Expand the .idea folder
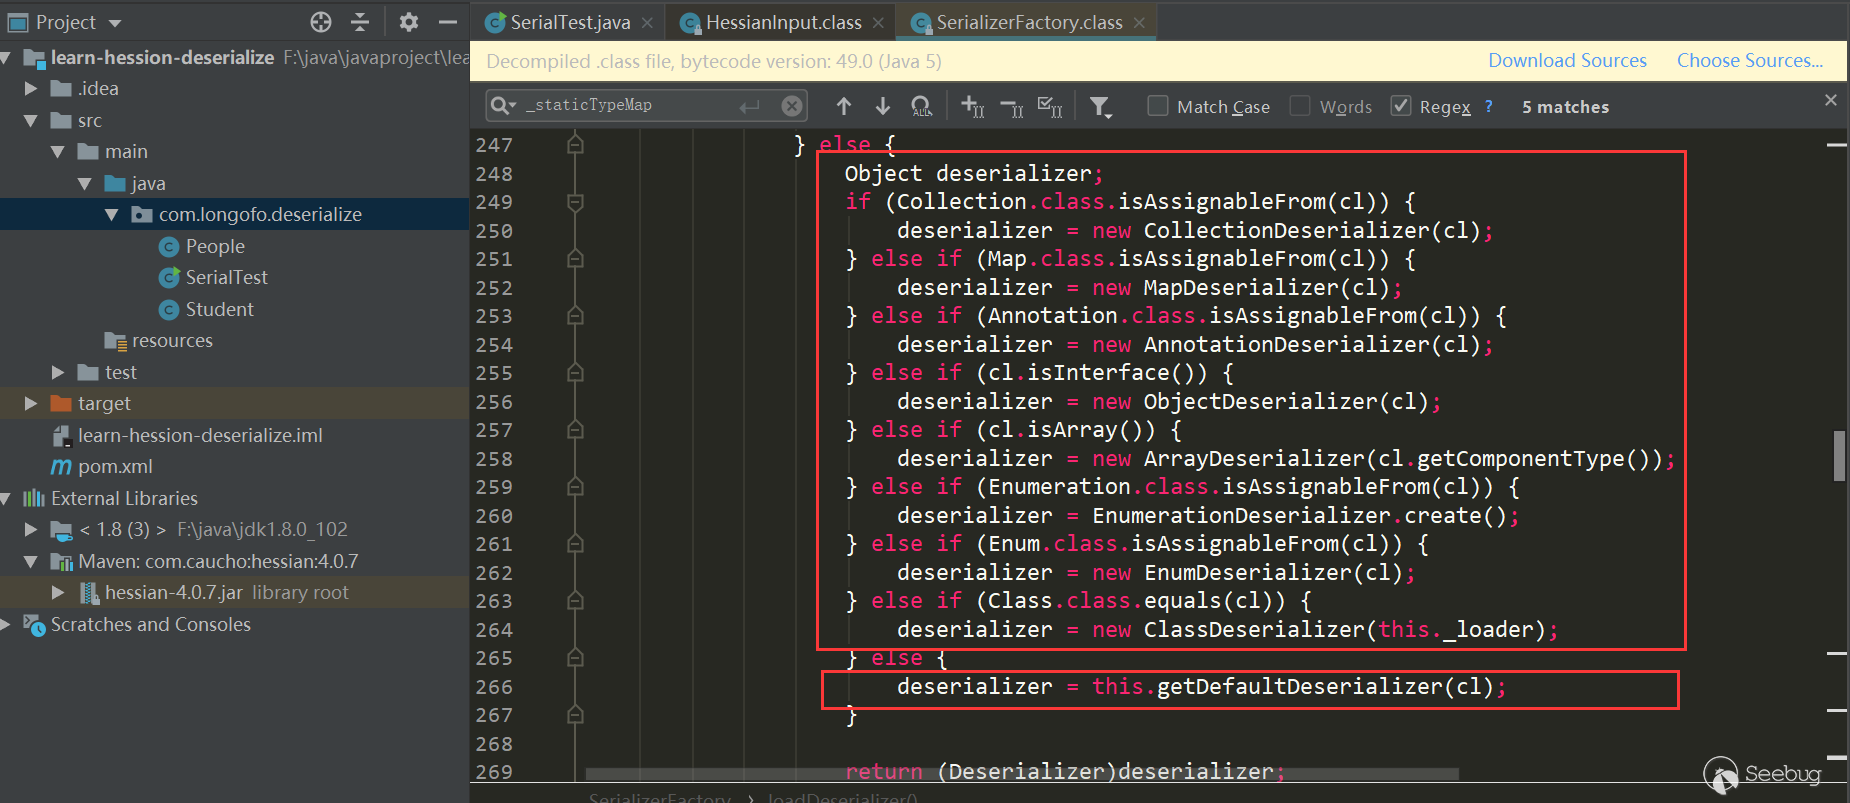Viewport: 1850px width, 803px height. [x=31, y=89]
